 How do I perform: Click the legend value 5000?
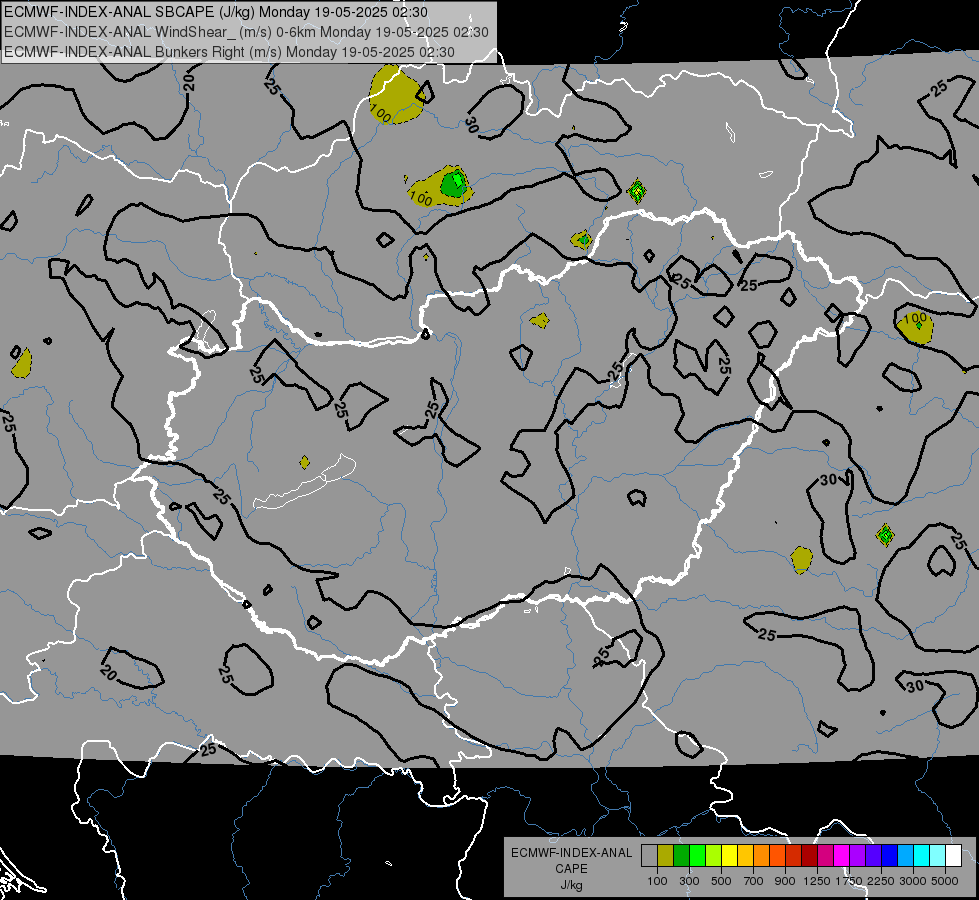pyautogui.click(x=945, y=881)
